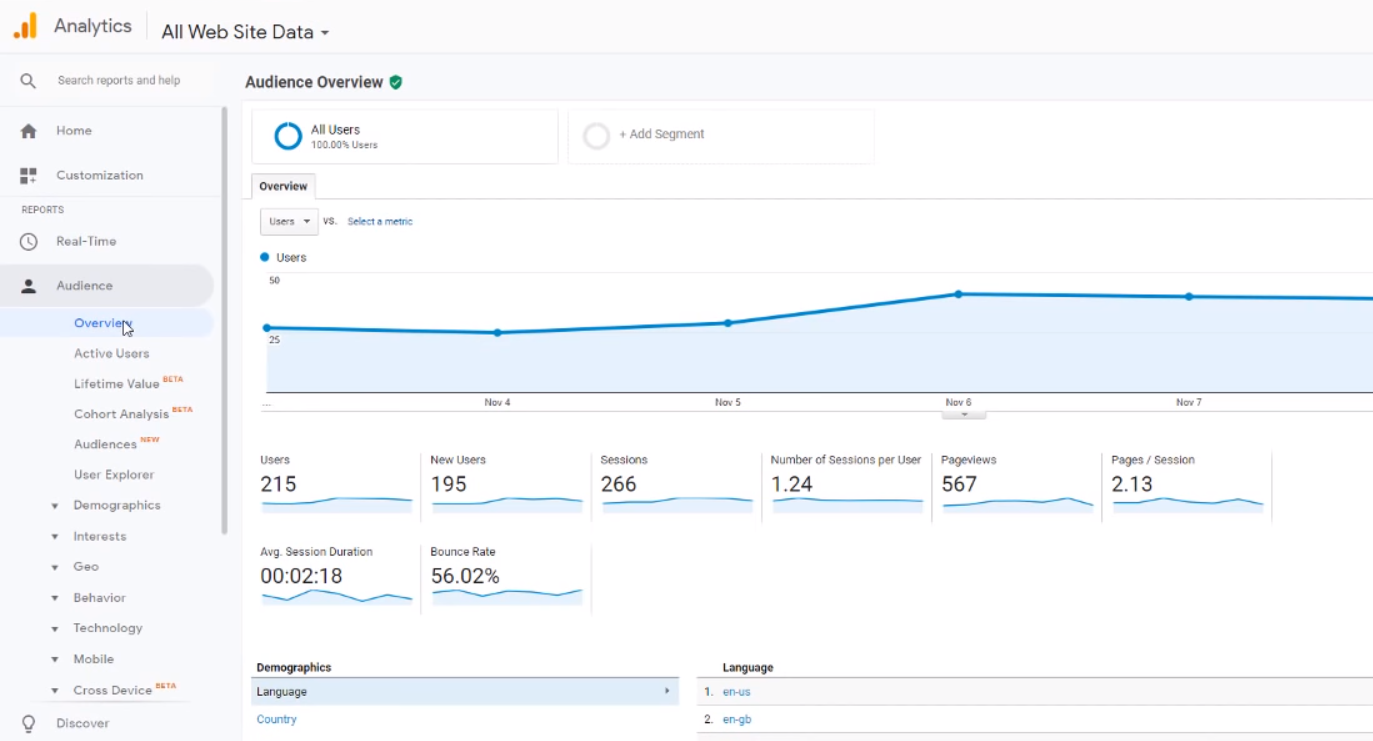
Task: Click the All Users blue circle icon
Action: point(288,136)
